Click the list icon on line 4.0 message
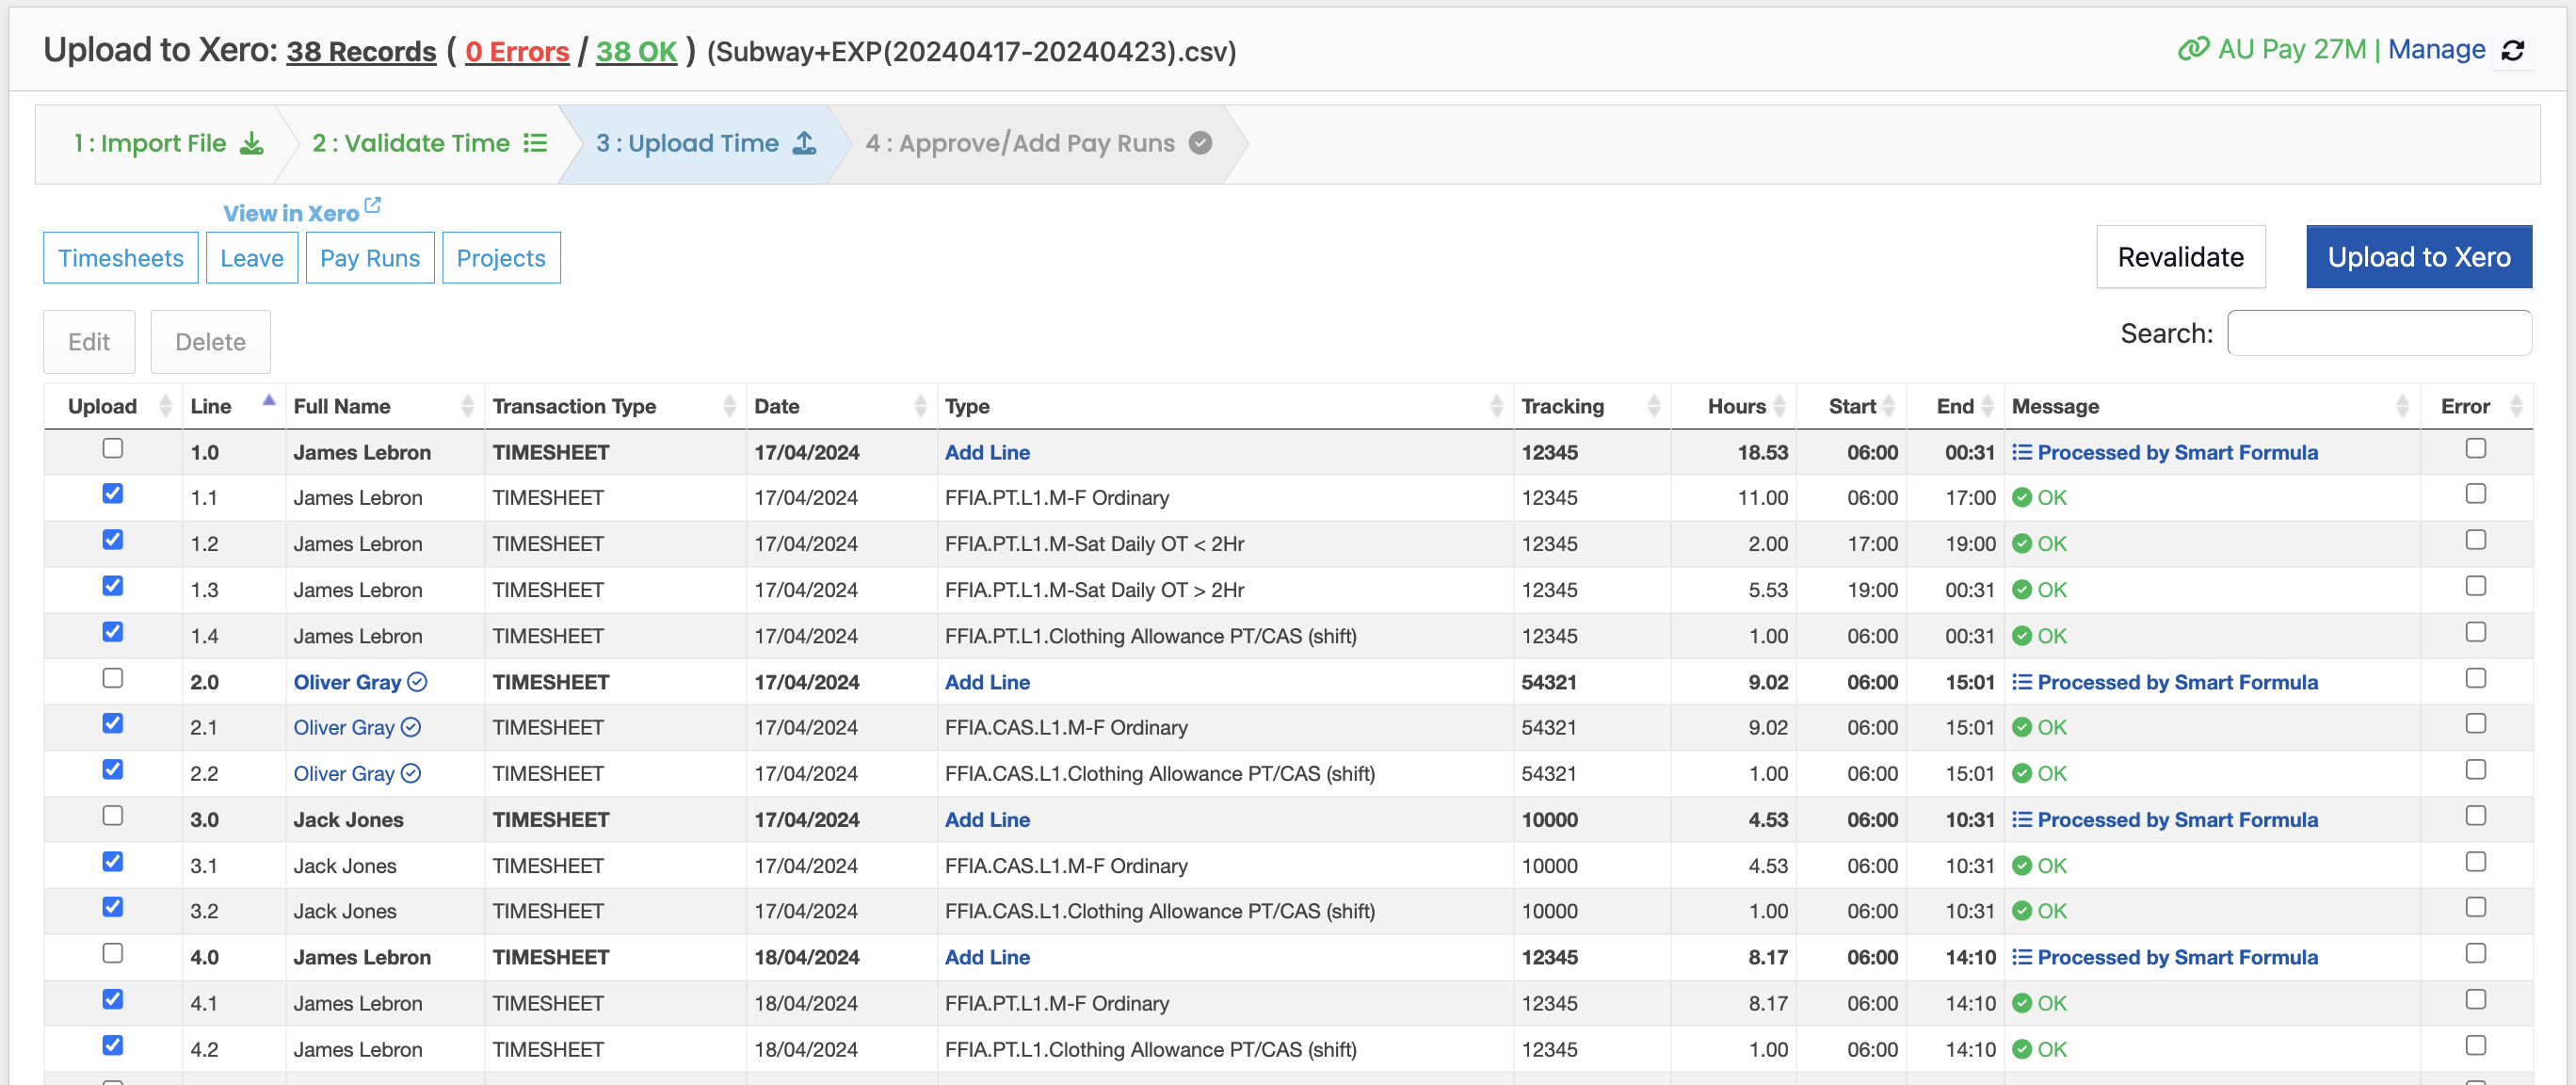This screenshot has height=1085, width=2576. click(2021, 957)
